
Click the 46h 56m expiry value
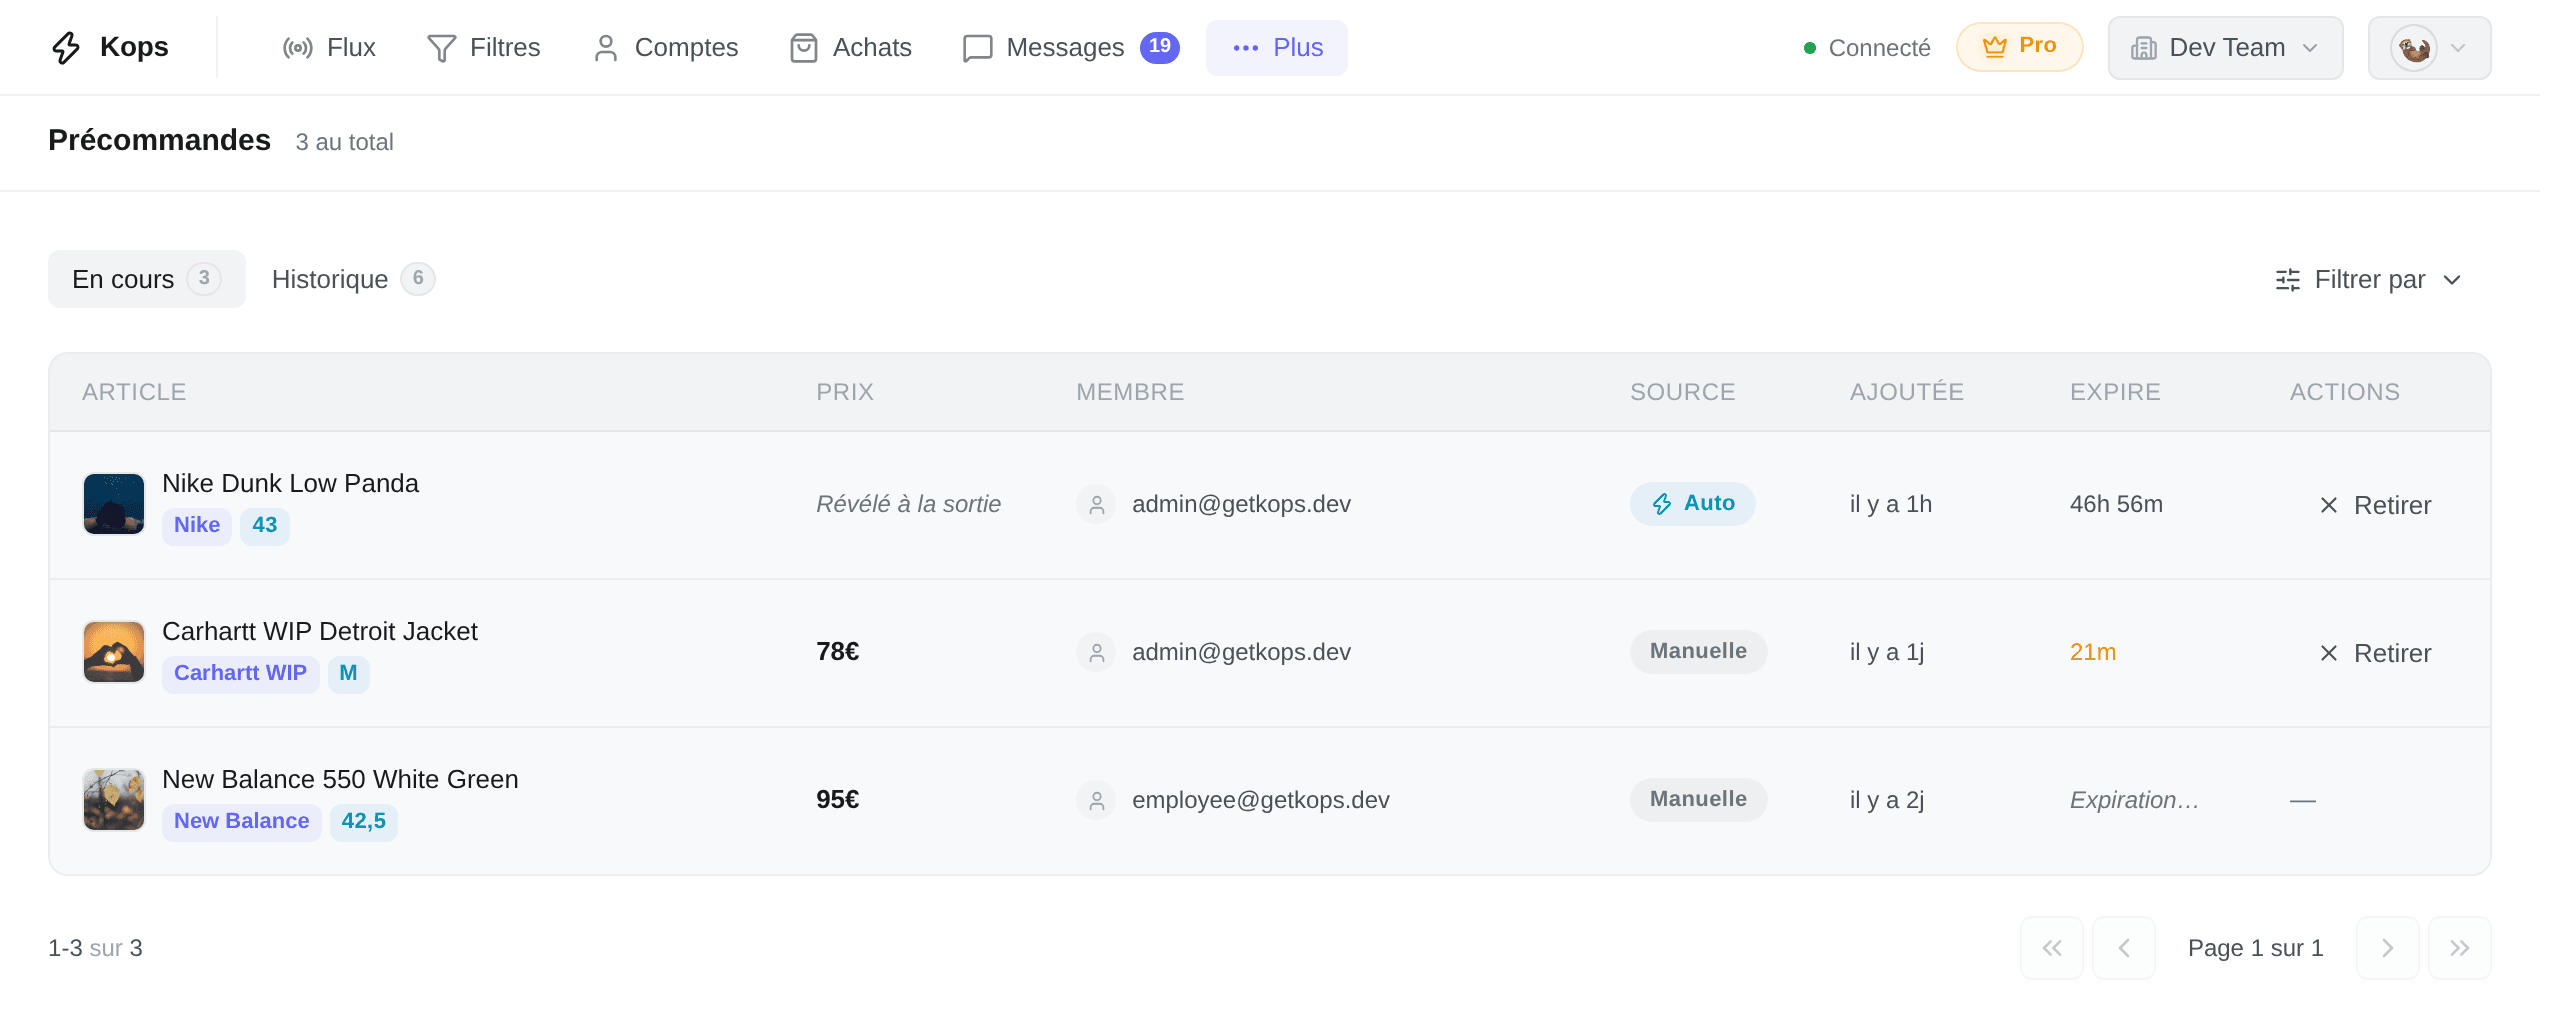[x=2116, y=504]
